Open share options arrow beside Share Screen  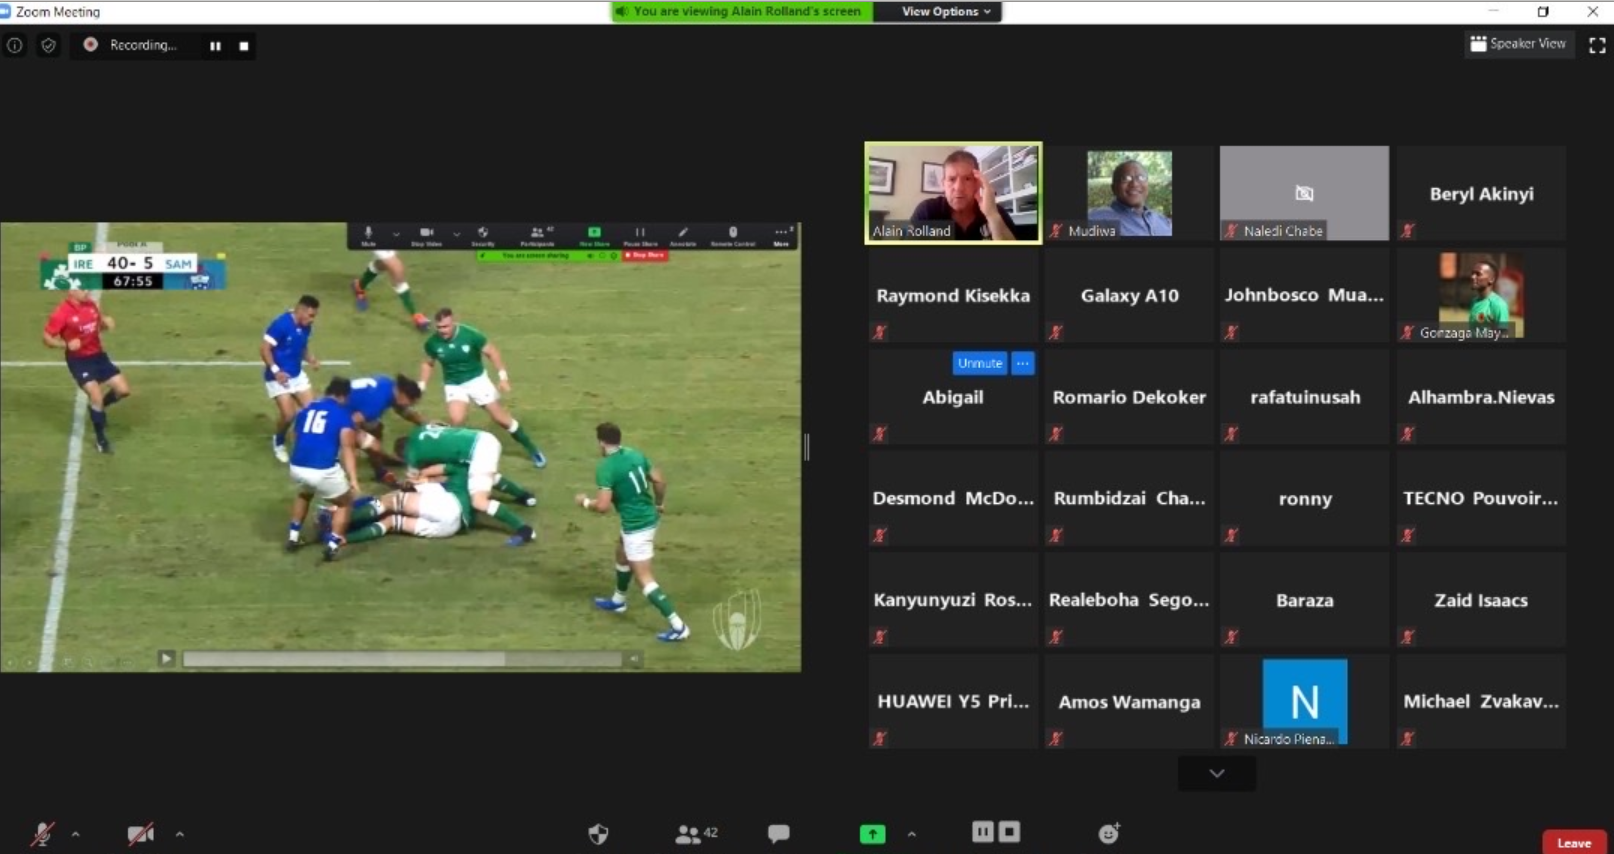[x=912, y=834]
